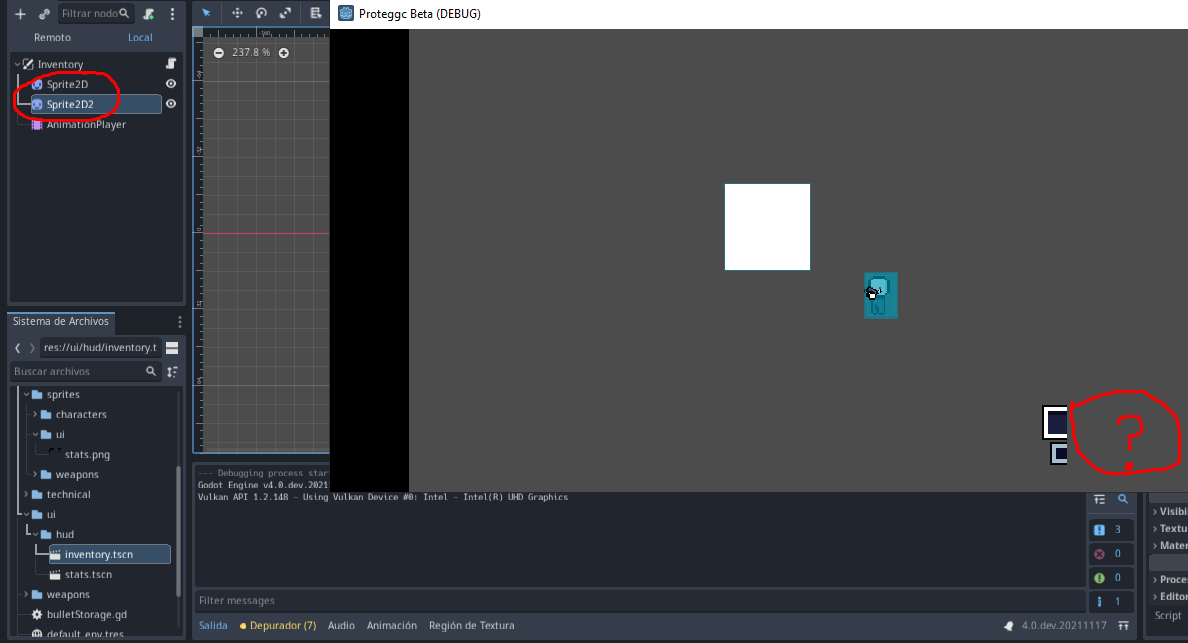Toggle visibility of Sprite2D node
This screenshot has height=643, width=1188.
point(171,84)
